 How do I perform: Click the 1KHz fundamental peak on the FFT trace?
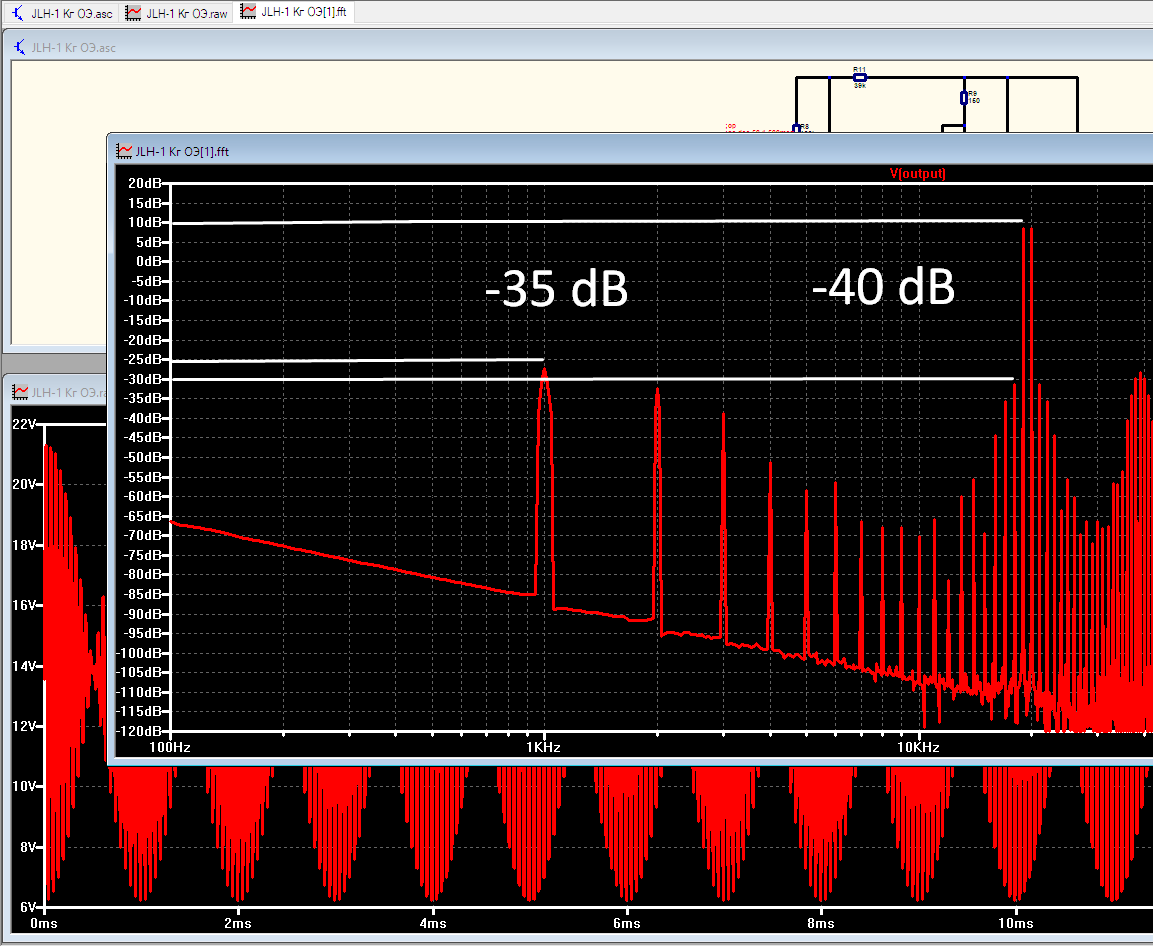[544, 371]
